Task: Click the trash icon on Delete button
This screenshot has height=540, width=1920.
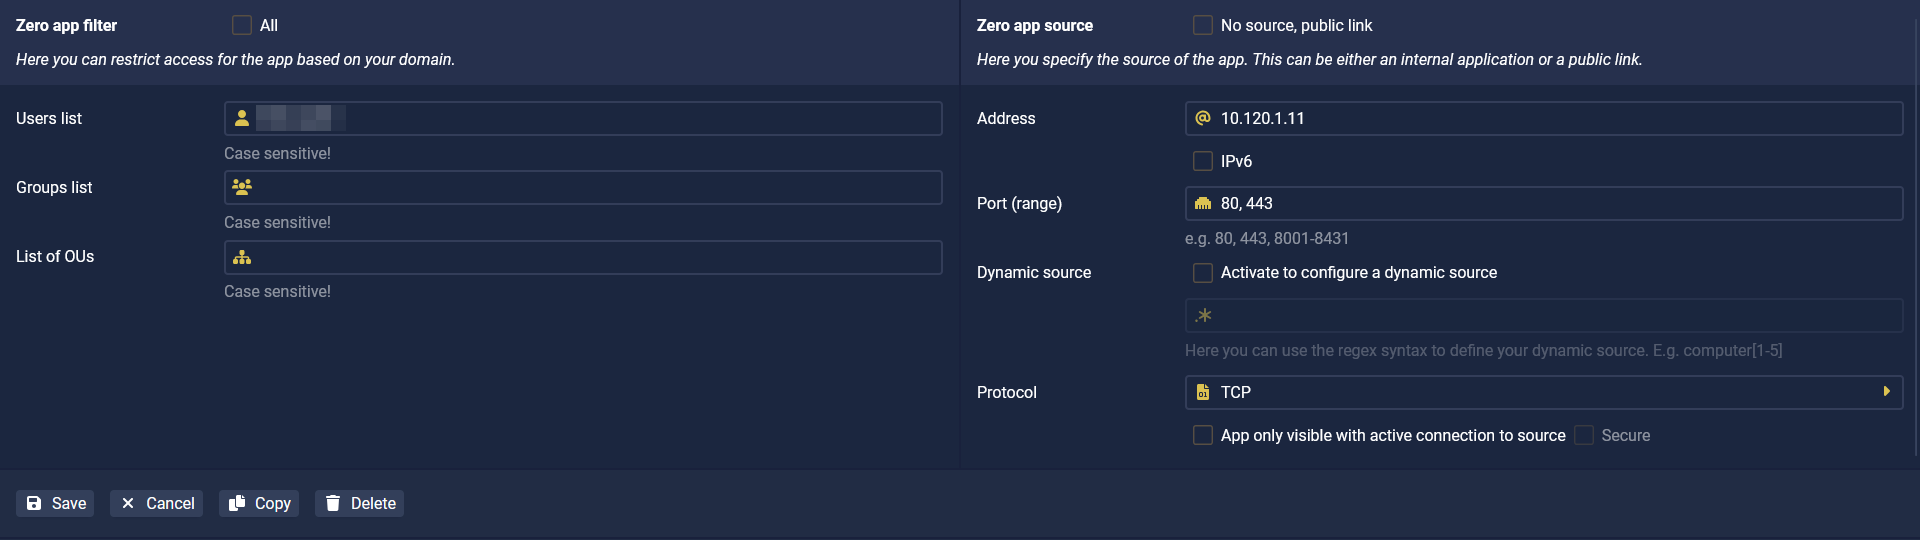Action: 333,503
